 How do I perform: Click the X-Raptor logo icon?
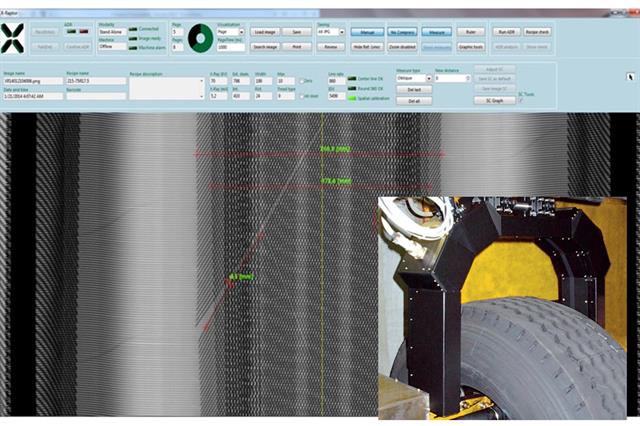point(12,38)
